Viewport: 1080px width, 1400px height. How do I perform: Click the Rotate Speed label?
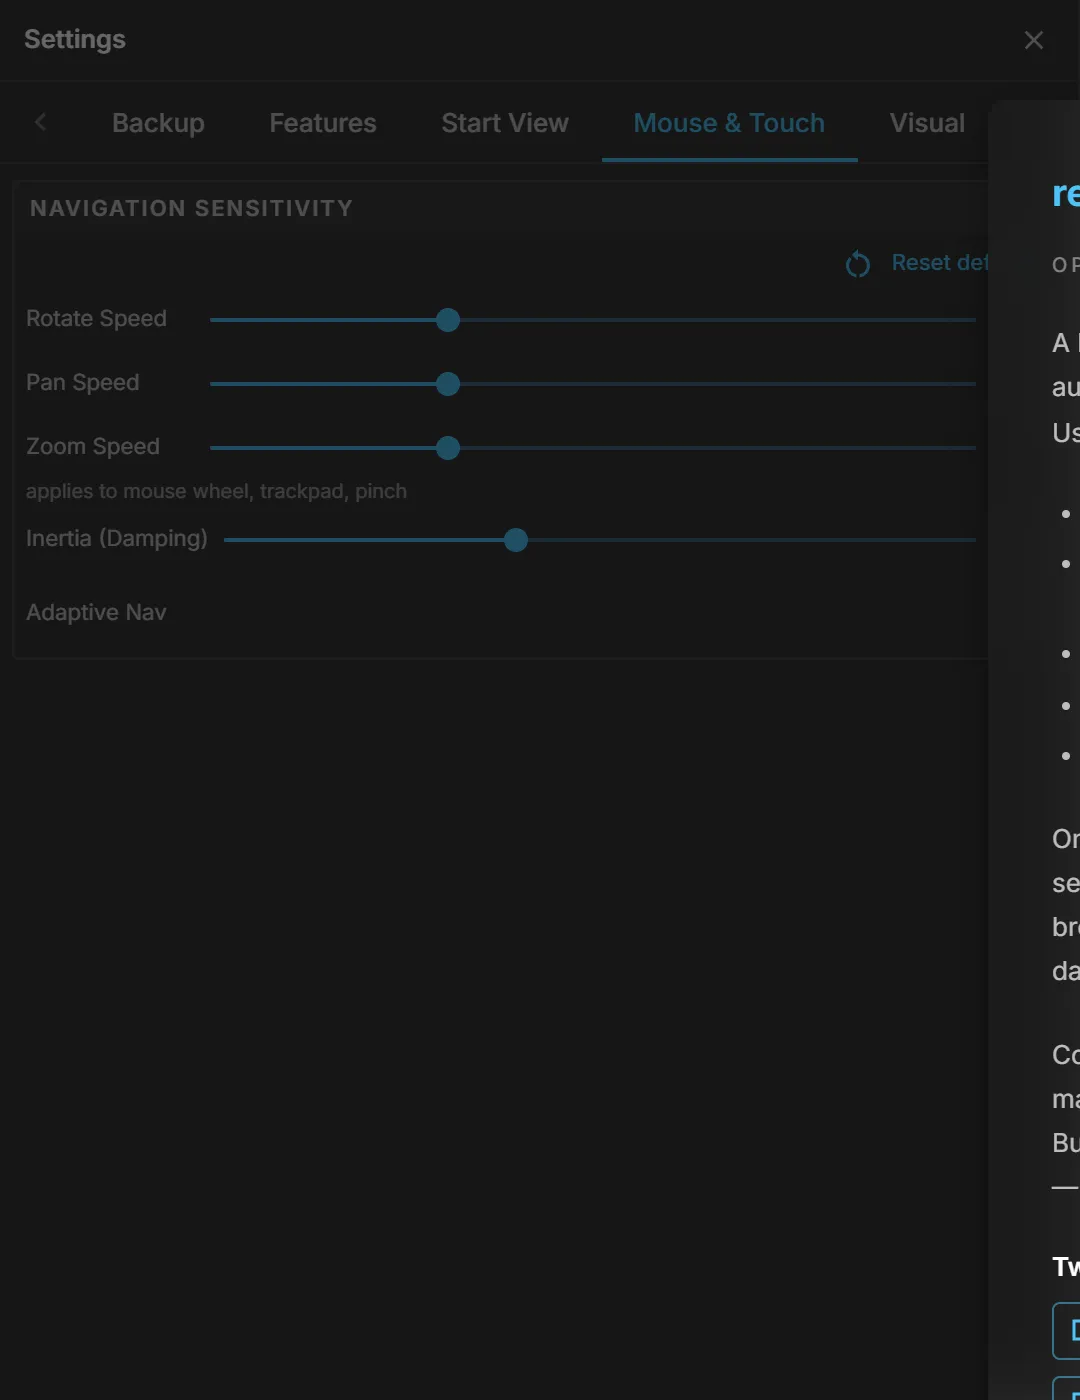coord(96,318)
